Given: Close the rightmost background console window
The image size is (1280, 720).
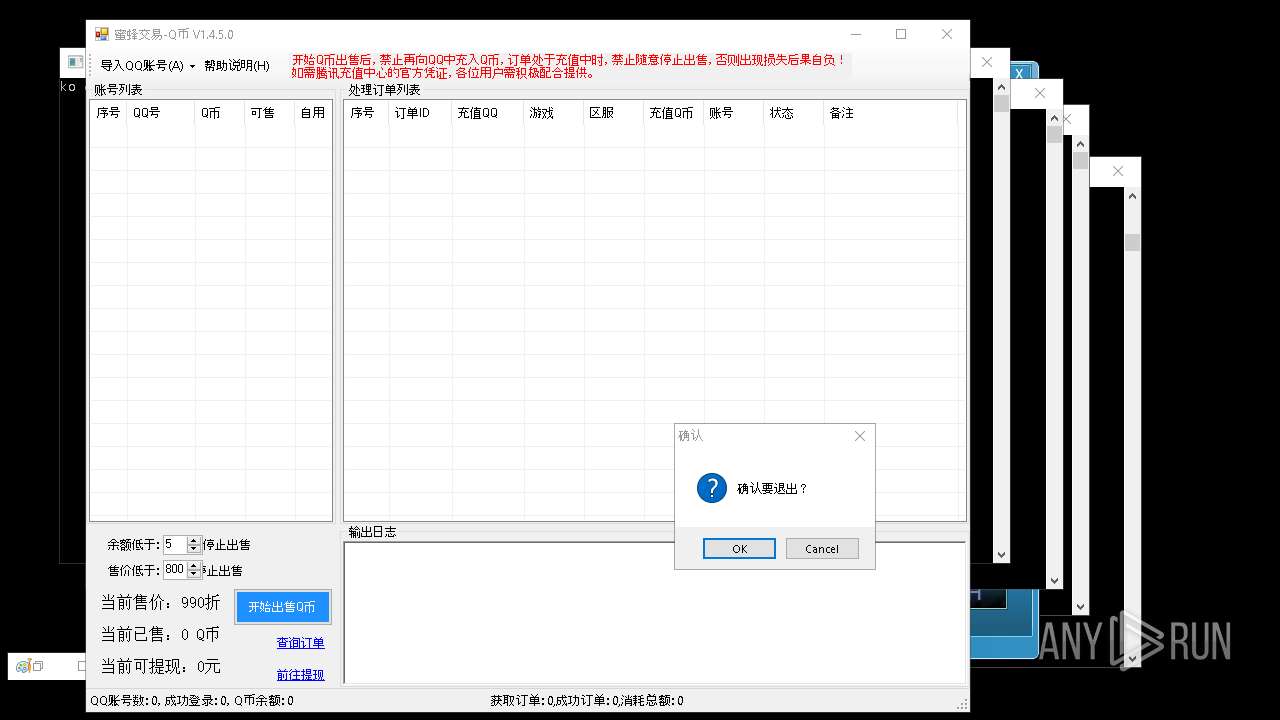Looking at the screenshot, I should point(1118,171).
